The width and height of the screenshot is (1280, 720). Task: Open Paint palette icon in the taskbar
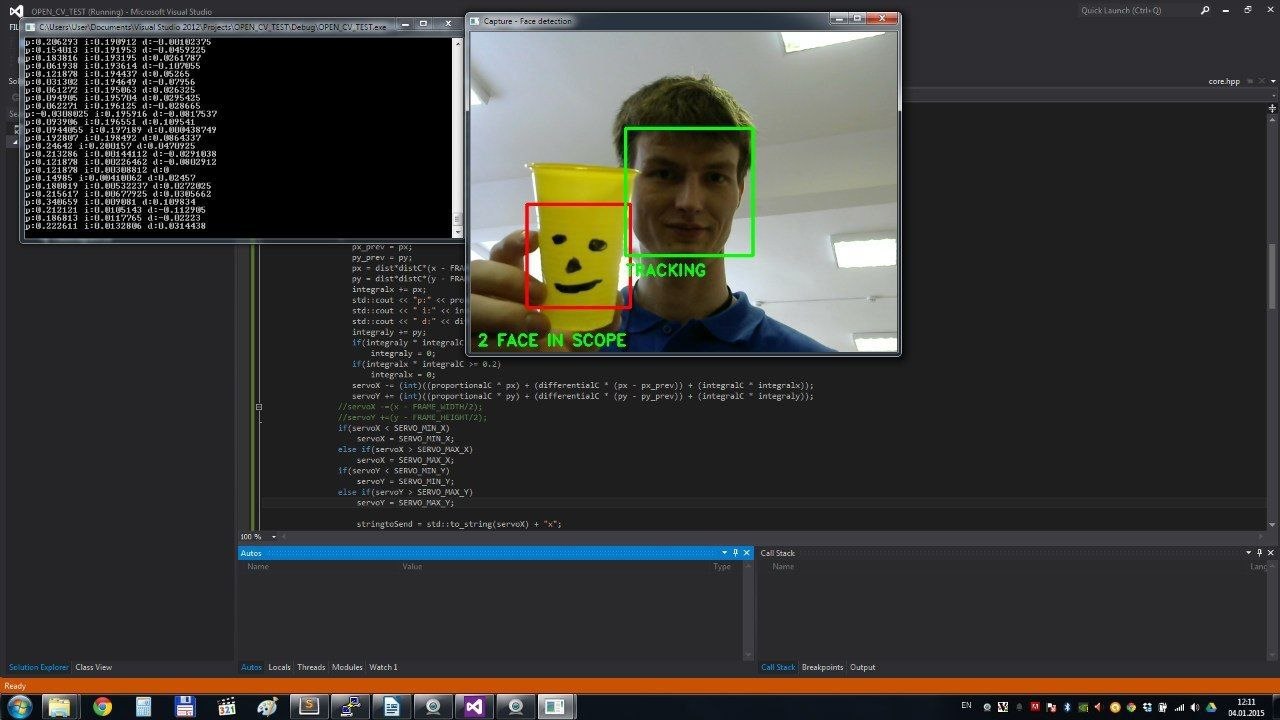267,707
